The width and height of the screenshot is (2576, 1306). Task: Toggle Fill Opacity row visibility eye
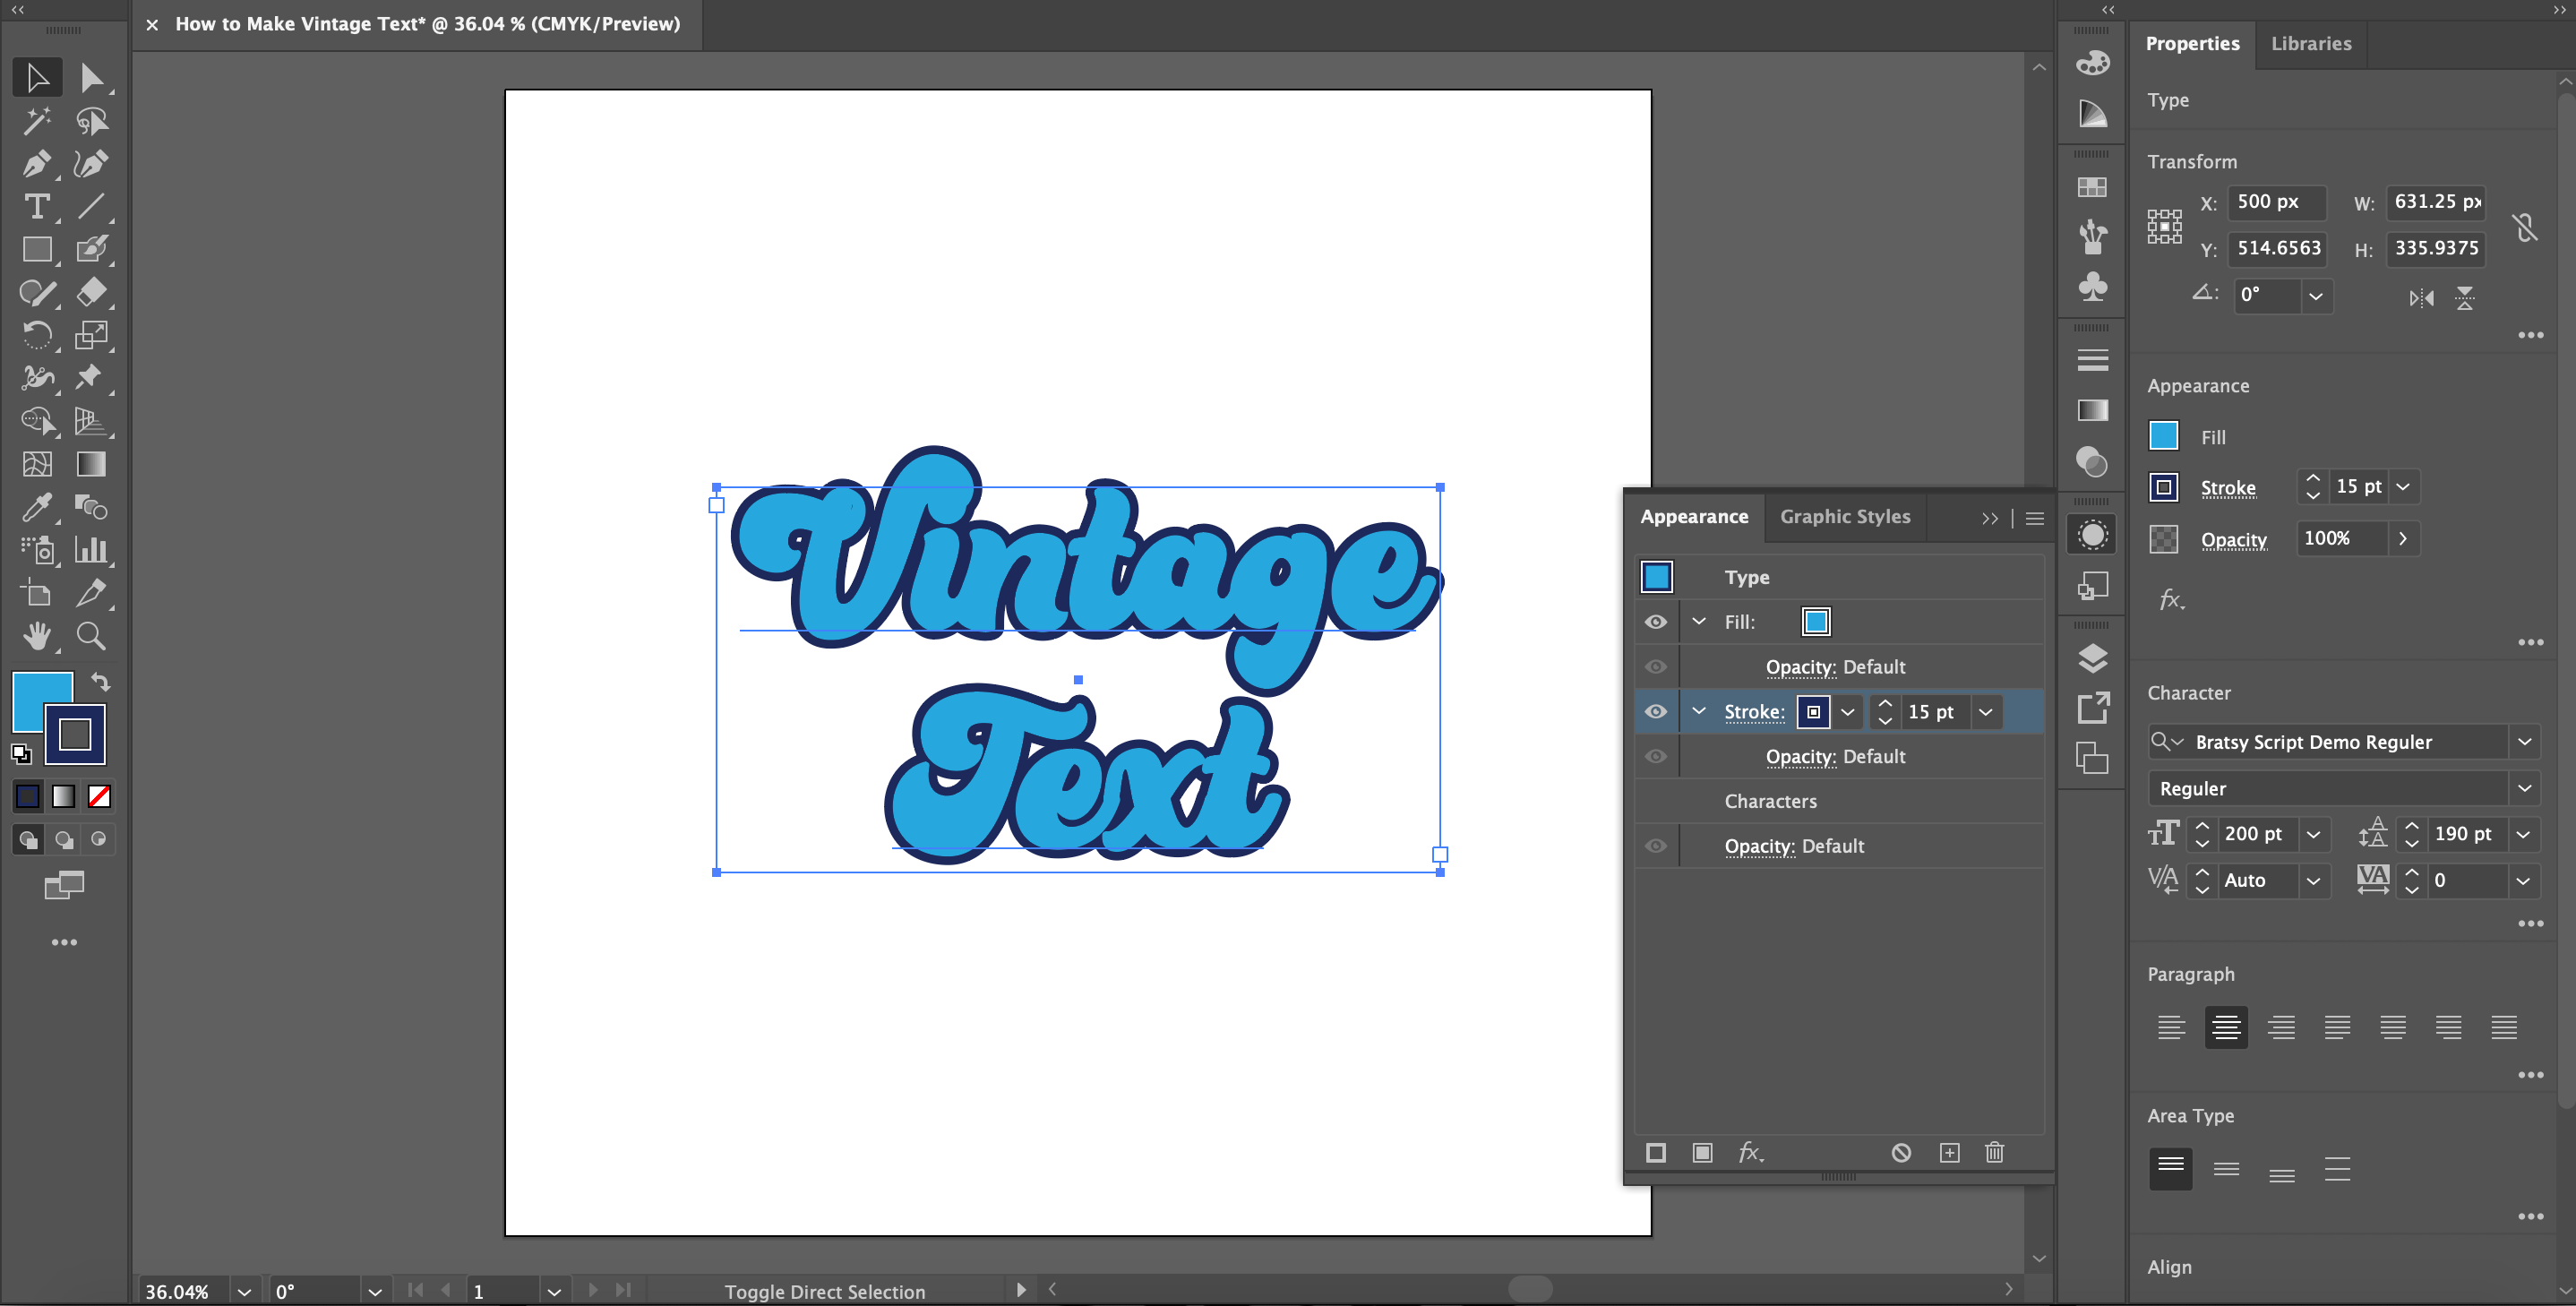tap(1656, 667)
